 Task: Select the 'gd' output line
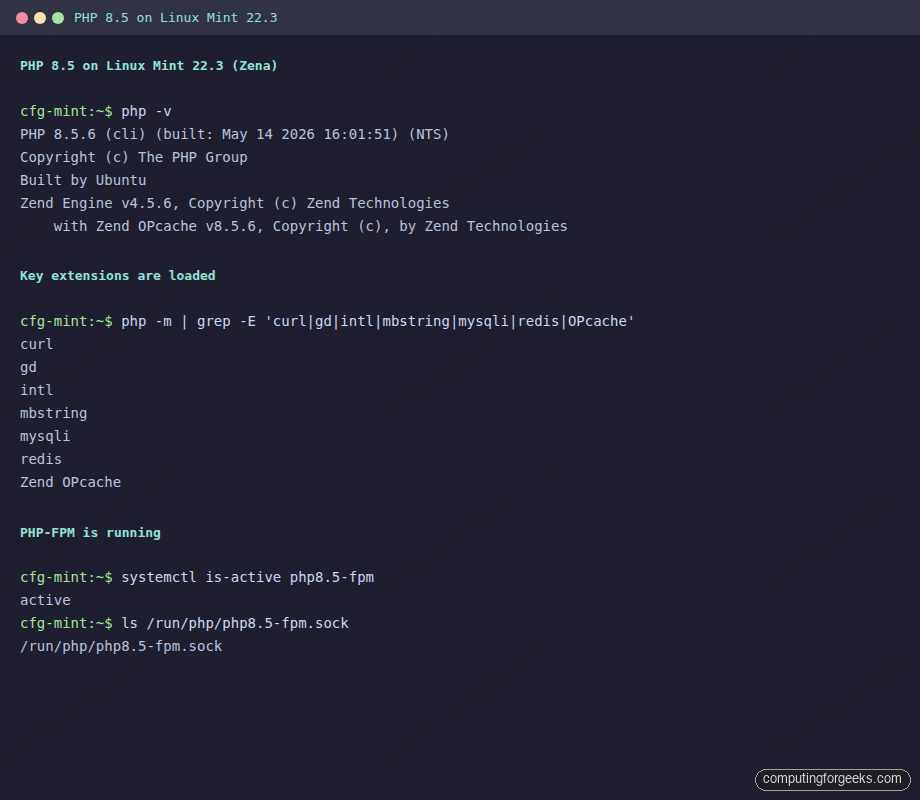point(28,367)
